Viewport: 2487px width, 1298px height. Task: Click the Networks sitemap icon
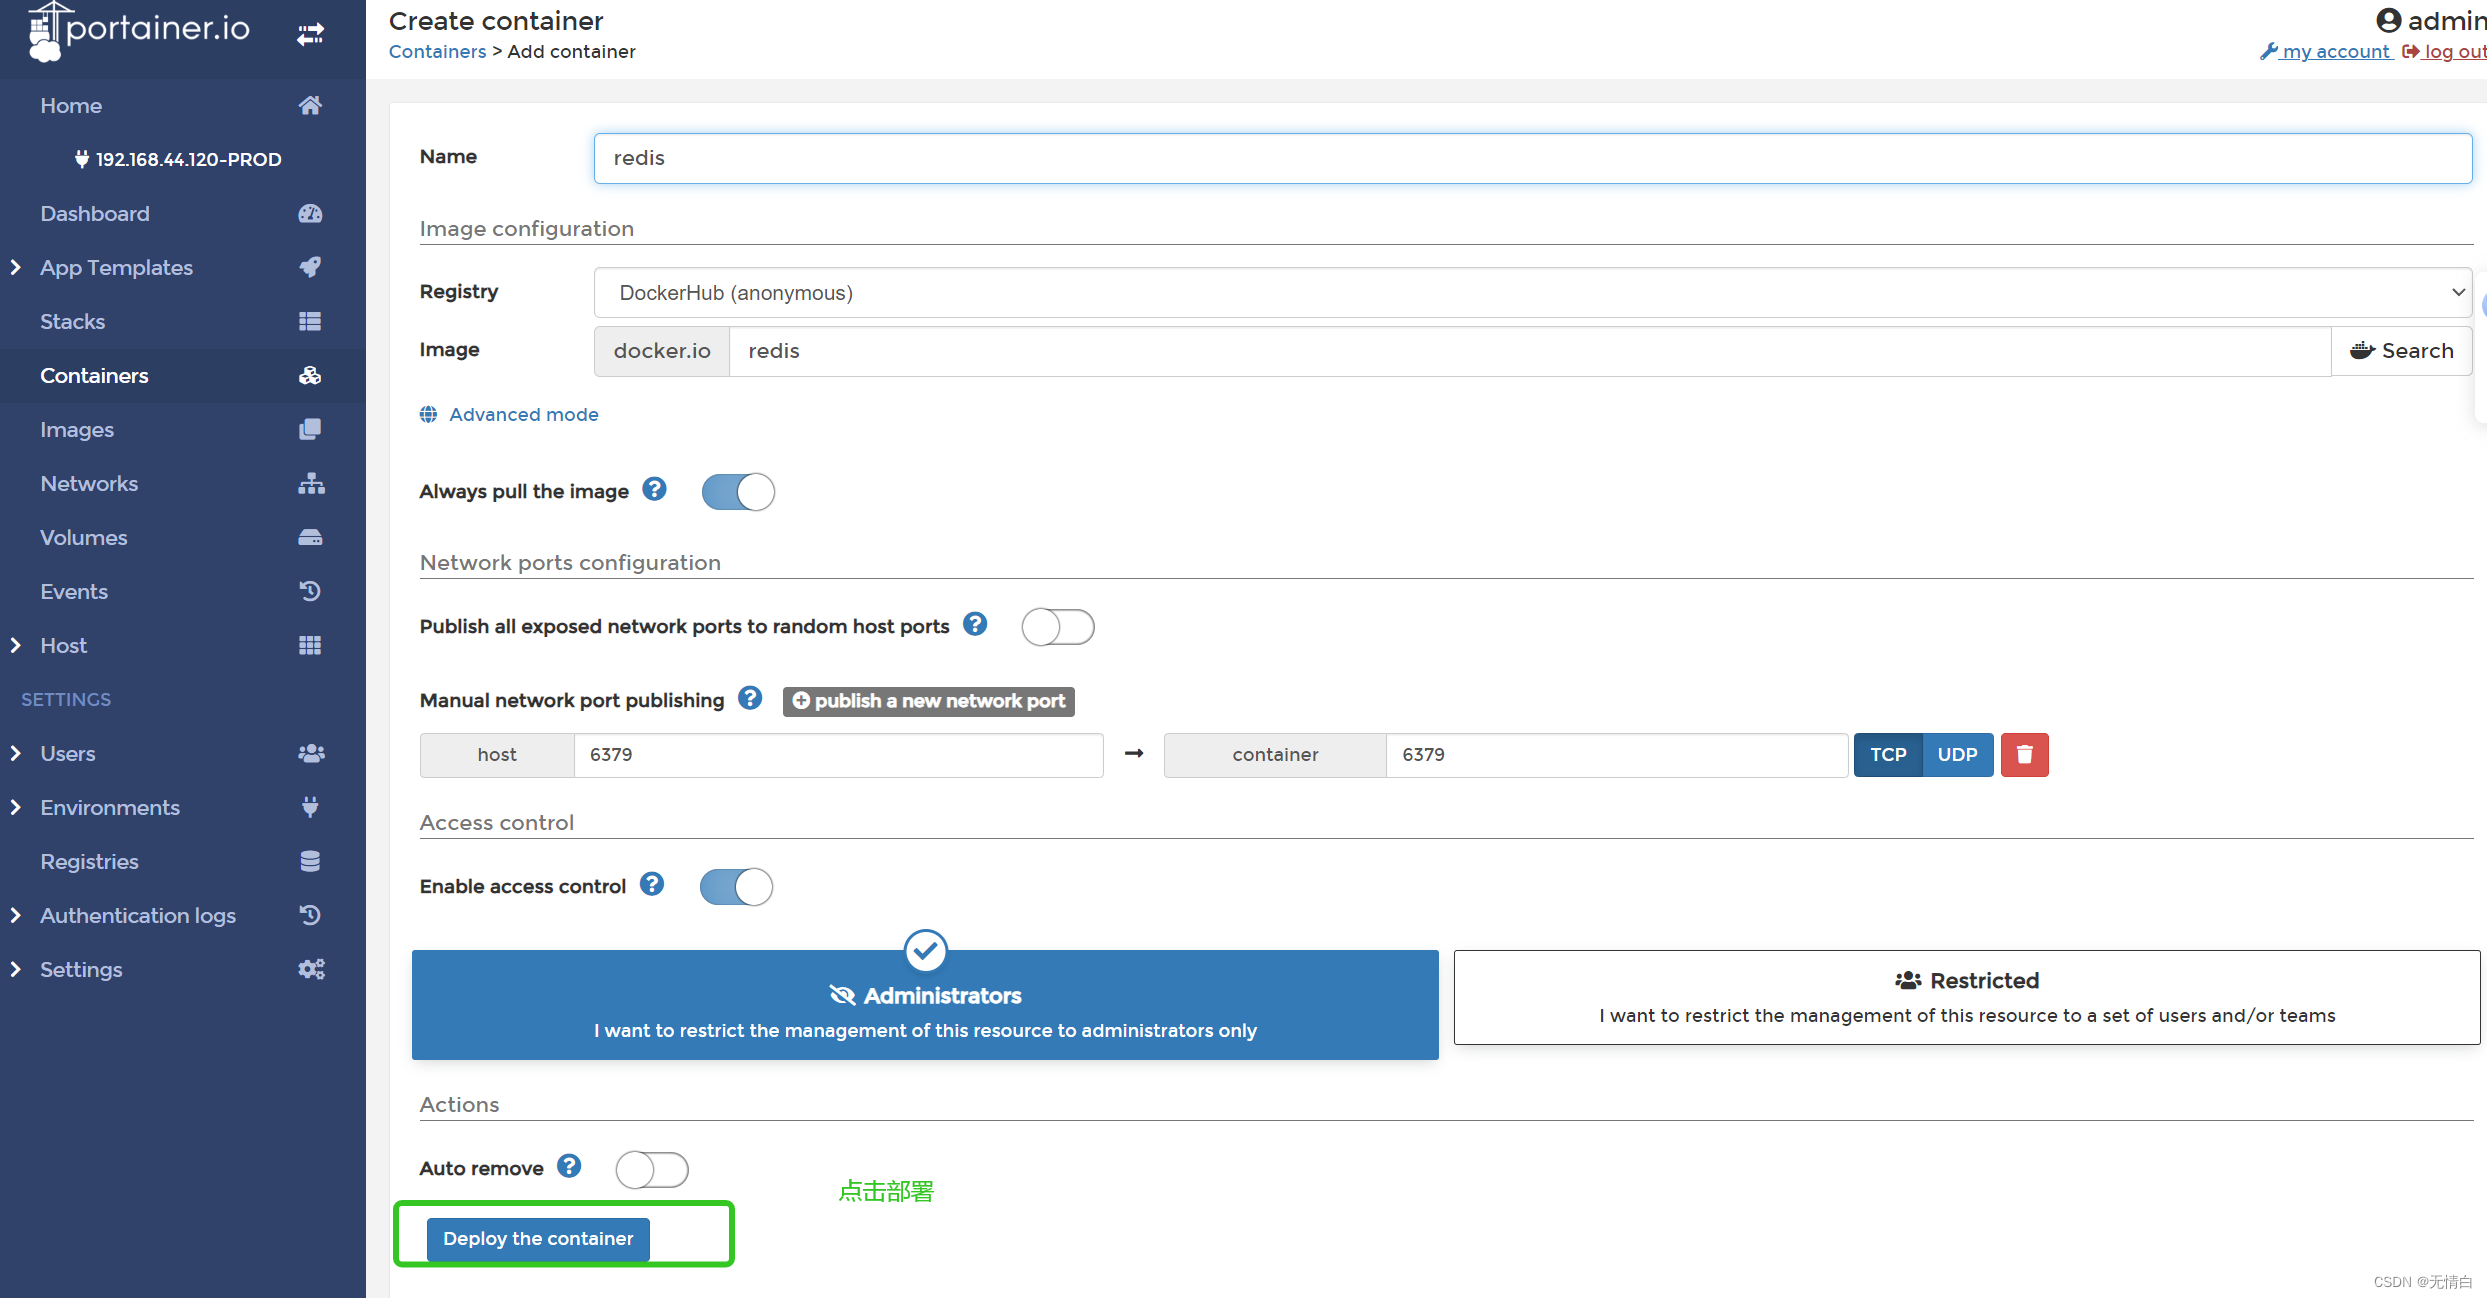point(311,483)
